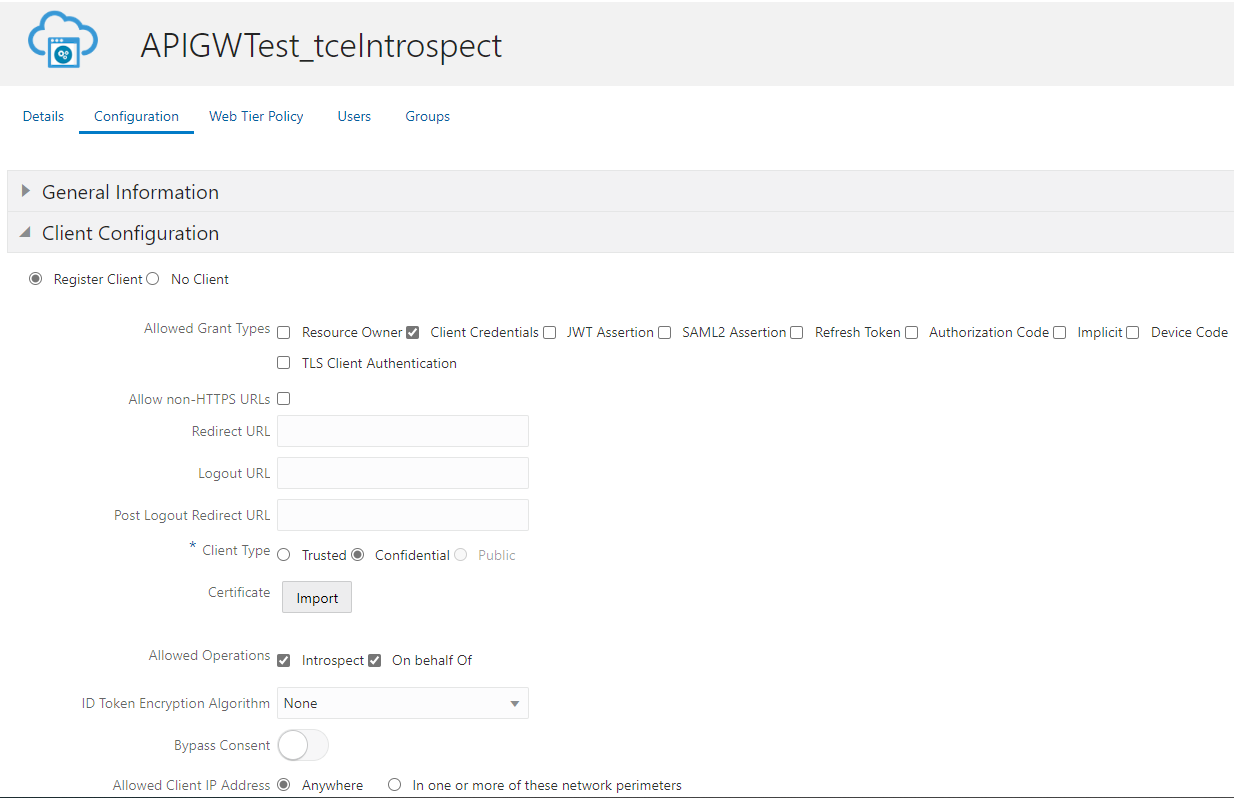Check Allow non-HTTPS URLs
The height and width of the screenshot is (798, 1234).
point(284,399)
